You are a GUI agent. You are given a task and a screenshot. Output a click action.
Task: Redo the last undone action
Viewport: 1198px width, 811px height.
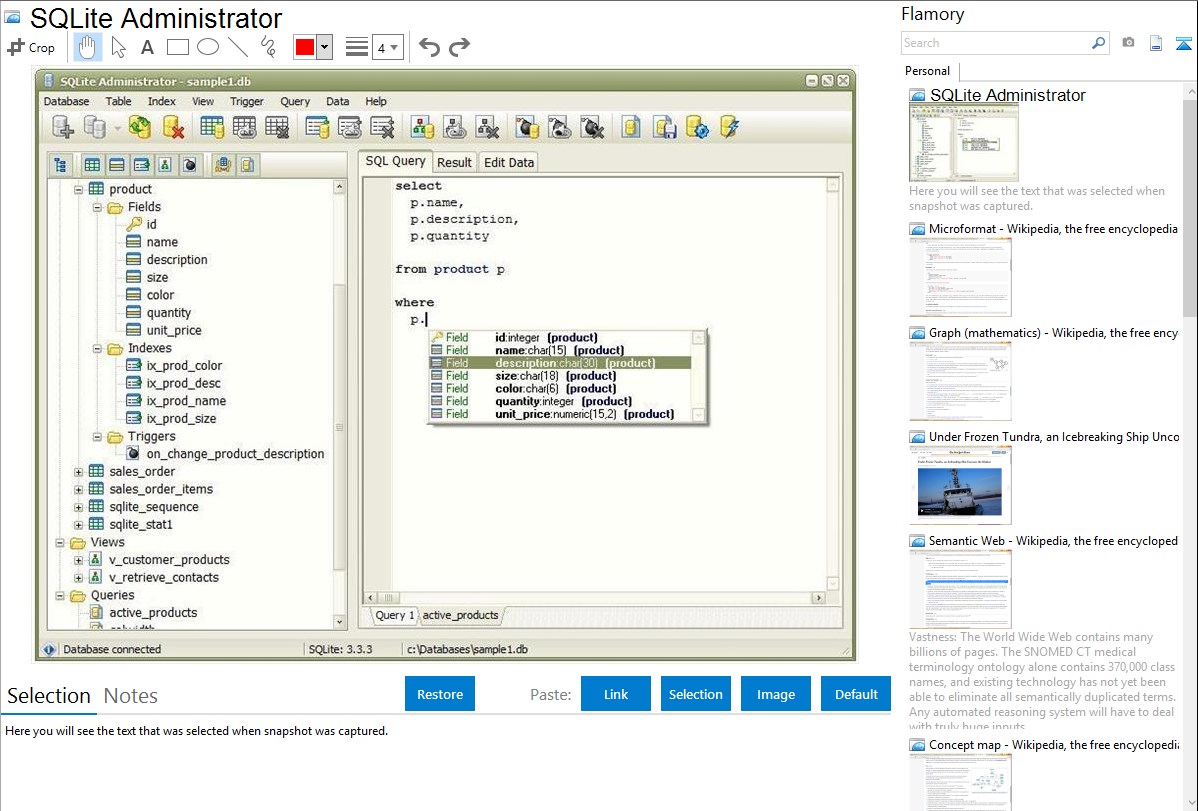[460, 47]
